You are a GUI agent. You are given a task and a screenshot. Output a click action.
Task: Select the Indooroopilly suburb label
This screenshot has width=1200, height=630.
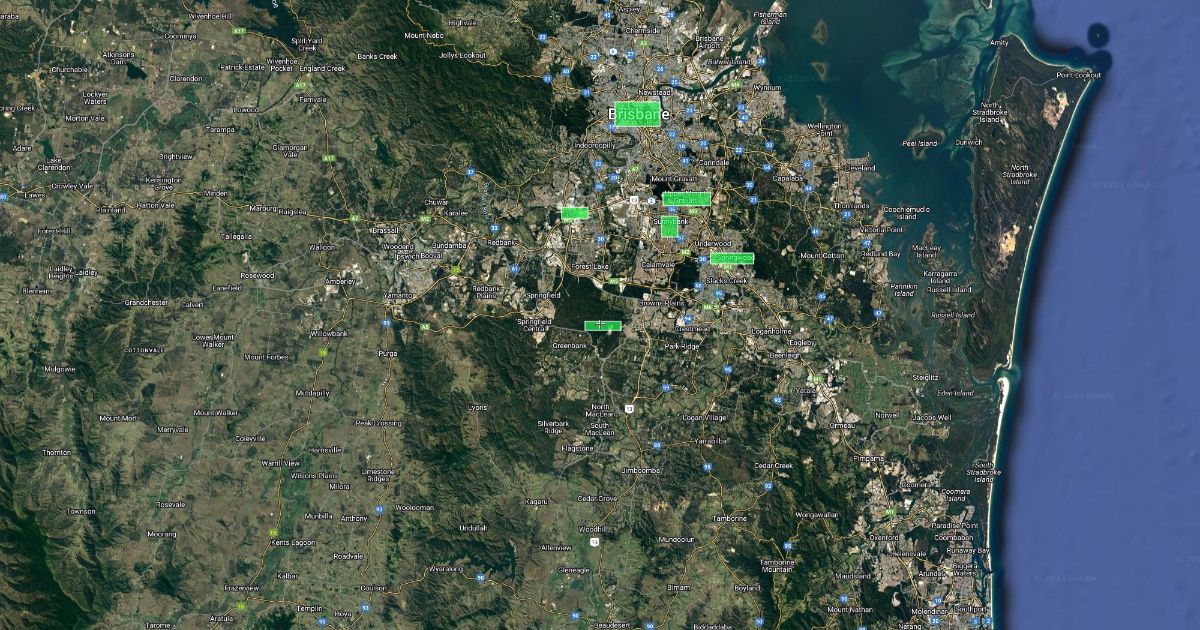pos(594,145)
